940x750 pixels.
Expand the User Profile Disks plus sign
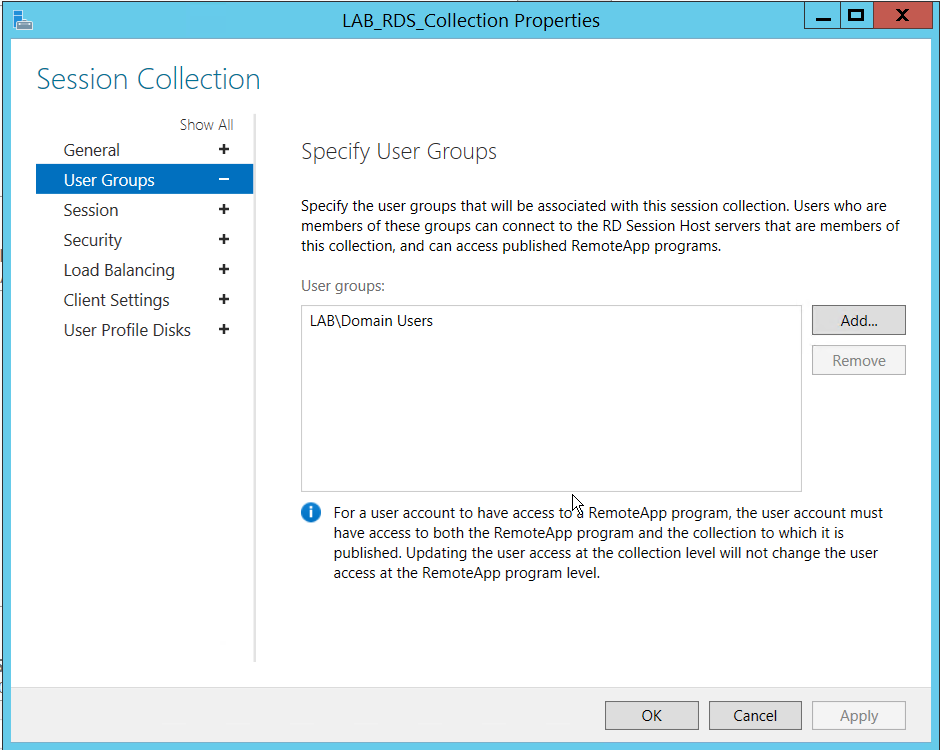pos(224,330)
